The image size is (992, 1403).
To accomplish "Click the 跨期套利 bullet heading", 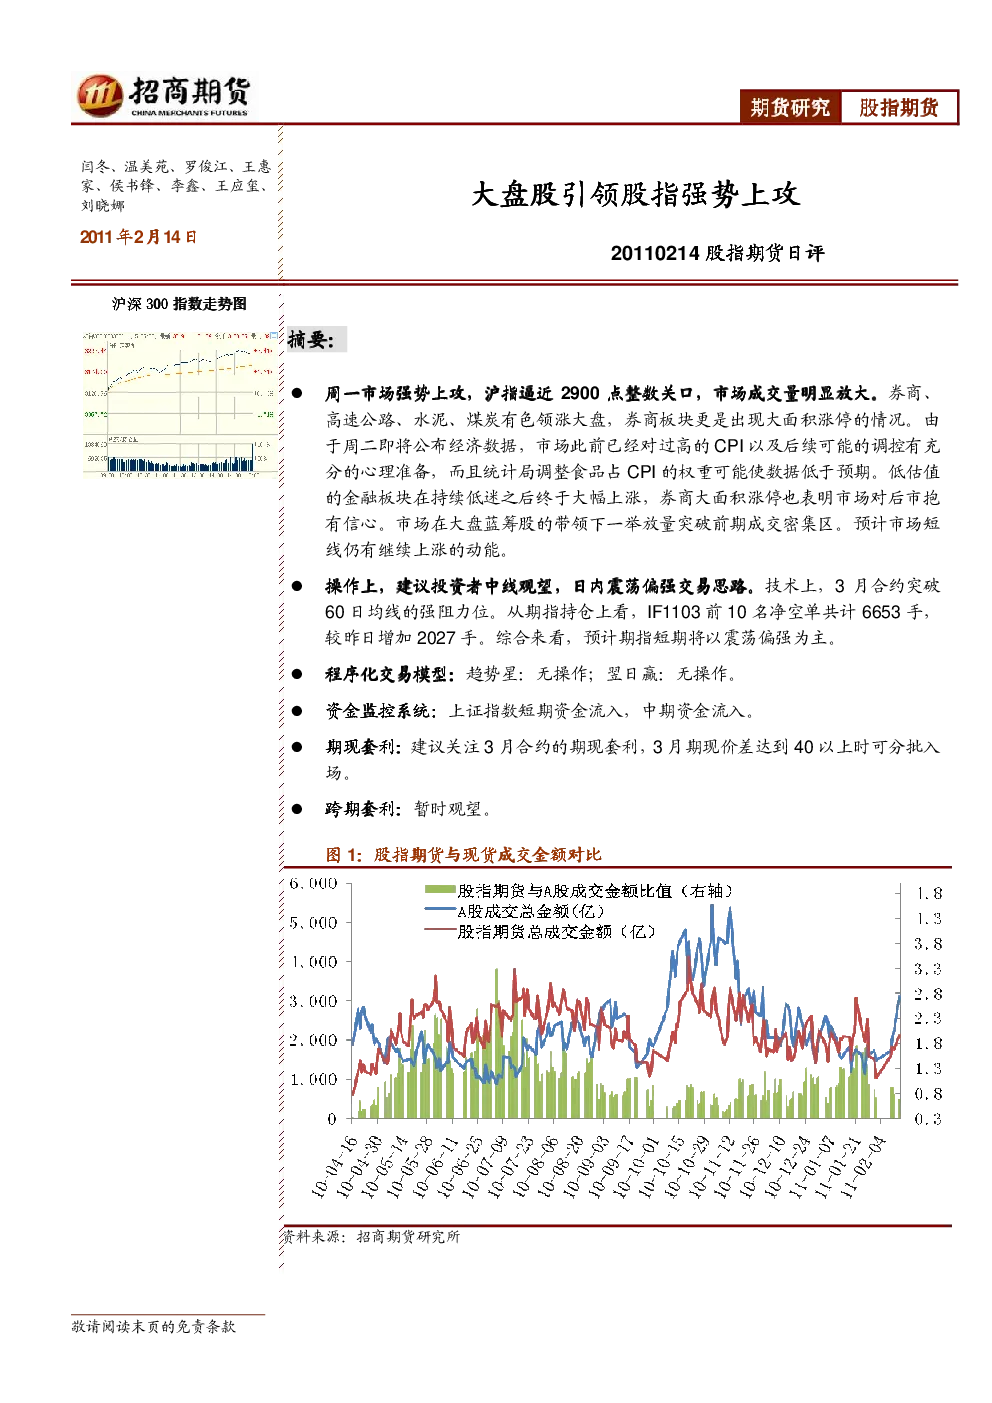I will (364, 809).
